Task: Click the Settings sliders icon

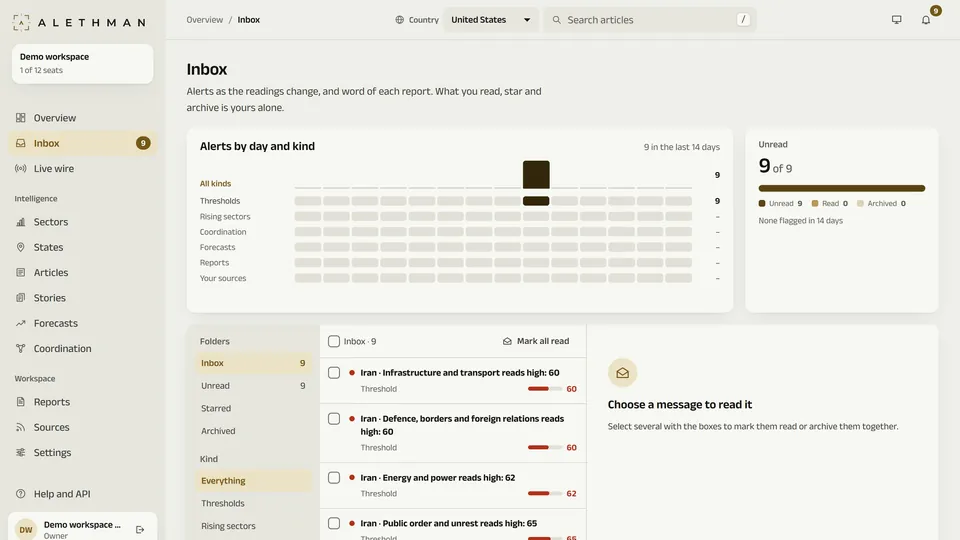Action: click(x=21, y=452)
